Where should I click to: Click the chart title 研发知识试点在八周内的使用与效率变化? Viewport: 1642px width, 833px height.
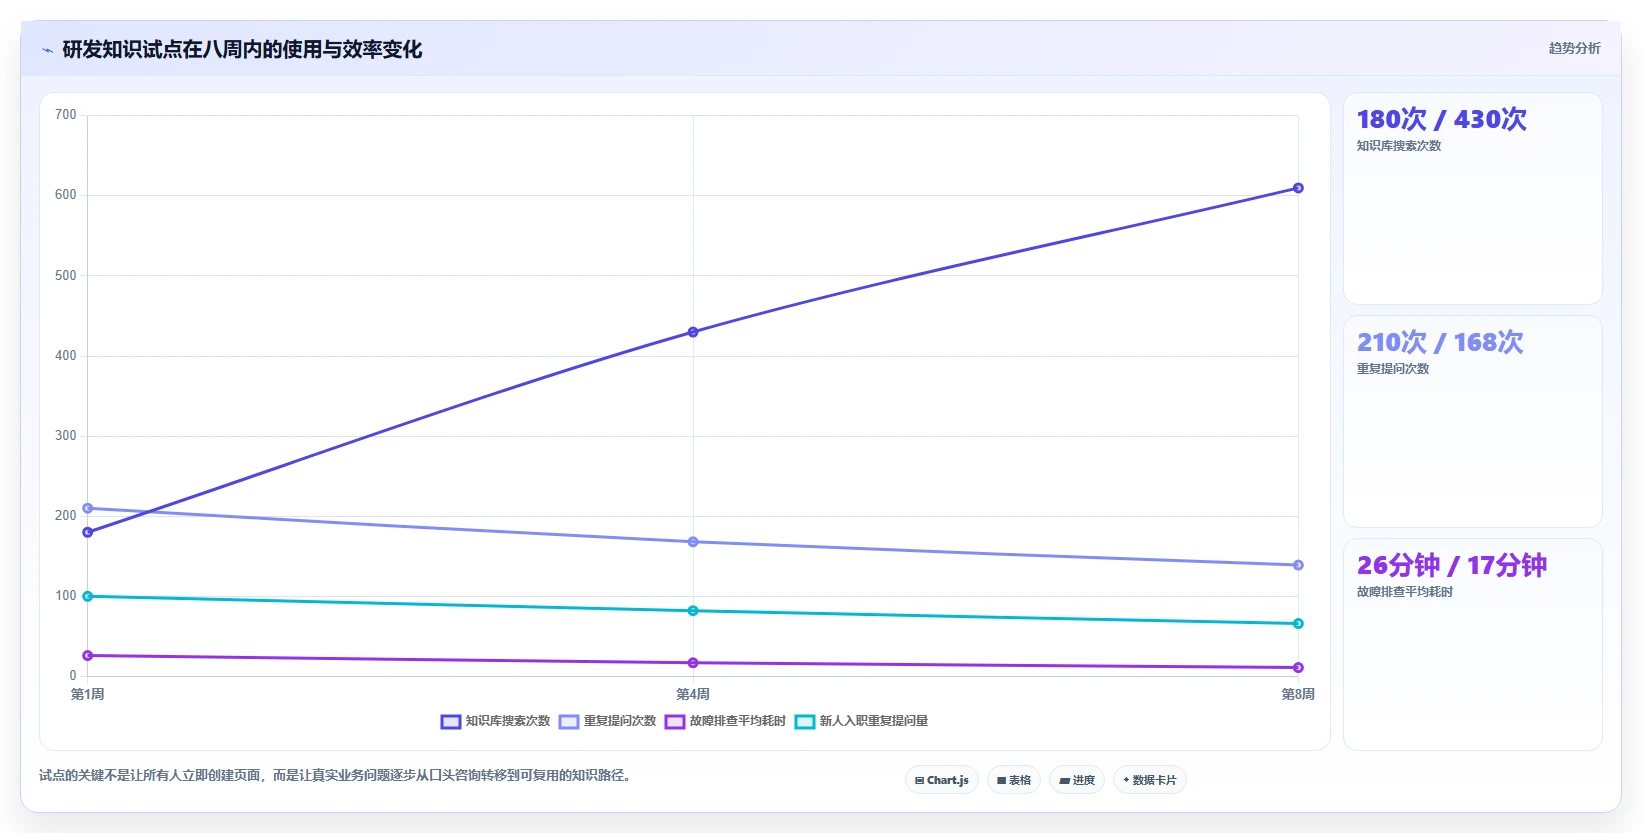tap(242, 50)
